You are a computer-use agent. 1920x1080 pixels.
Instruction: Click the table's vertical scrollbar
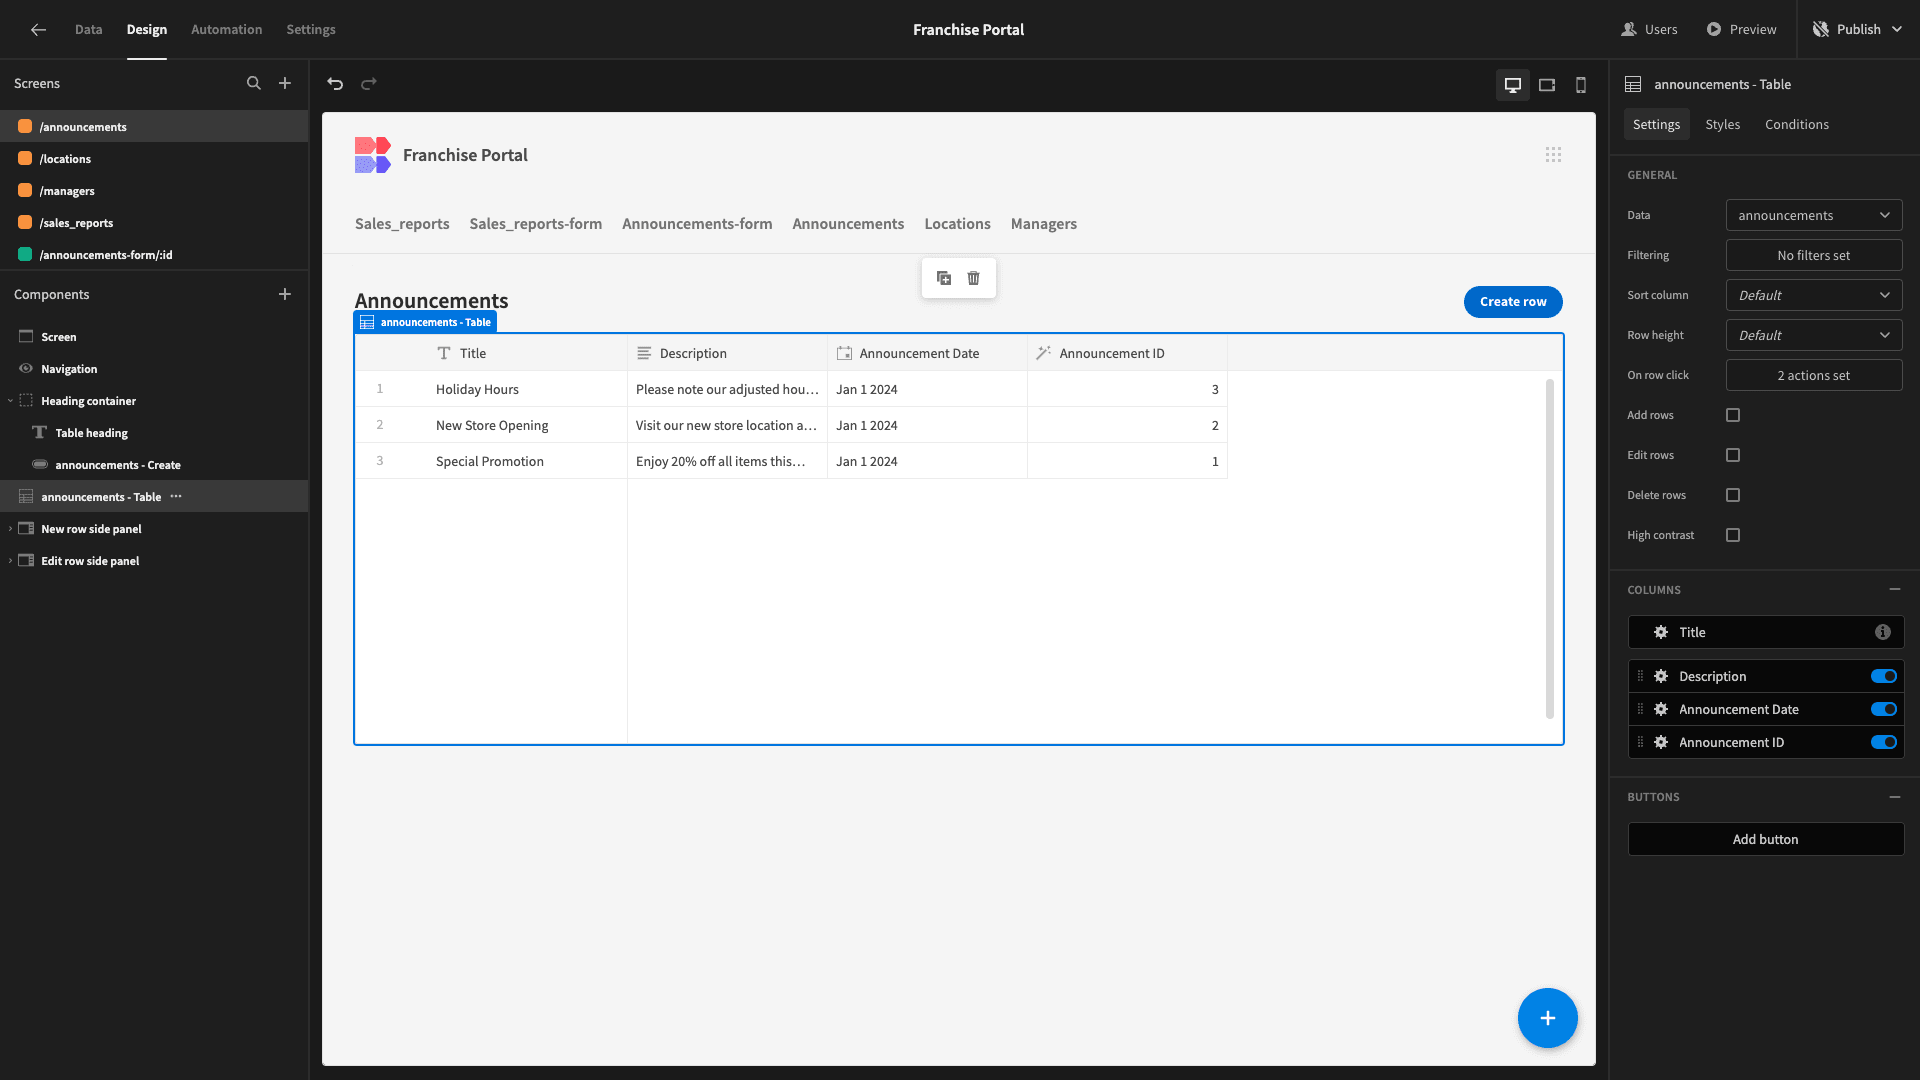[1550, 549]
